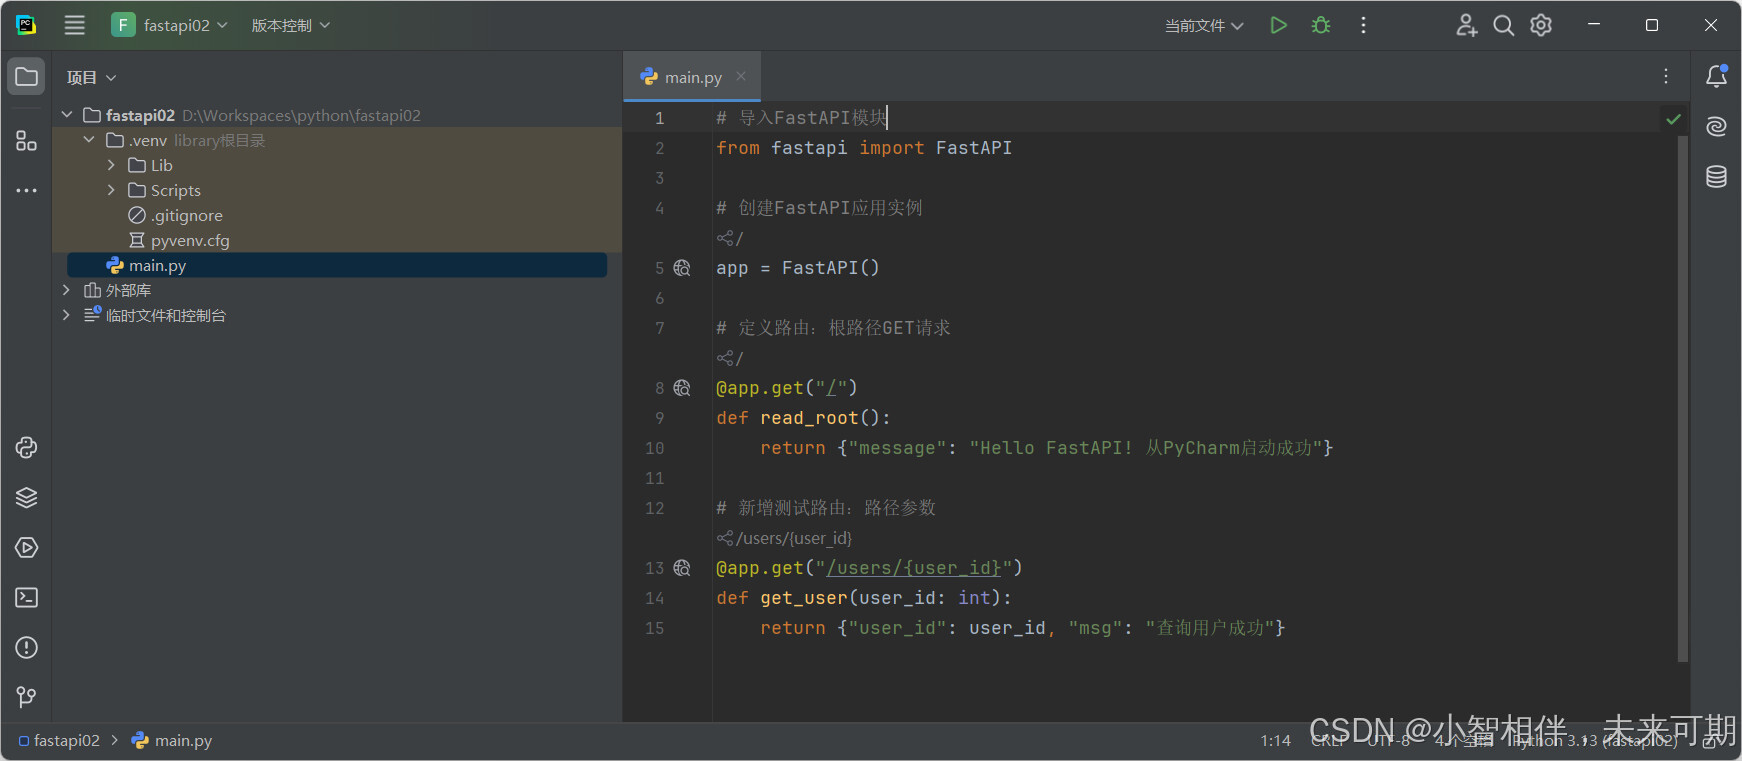Show more tool windows ellipsis
The height and width of the screenshot is (761, 1742).
pos(27,190)
